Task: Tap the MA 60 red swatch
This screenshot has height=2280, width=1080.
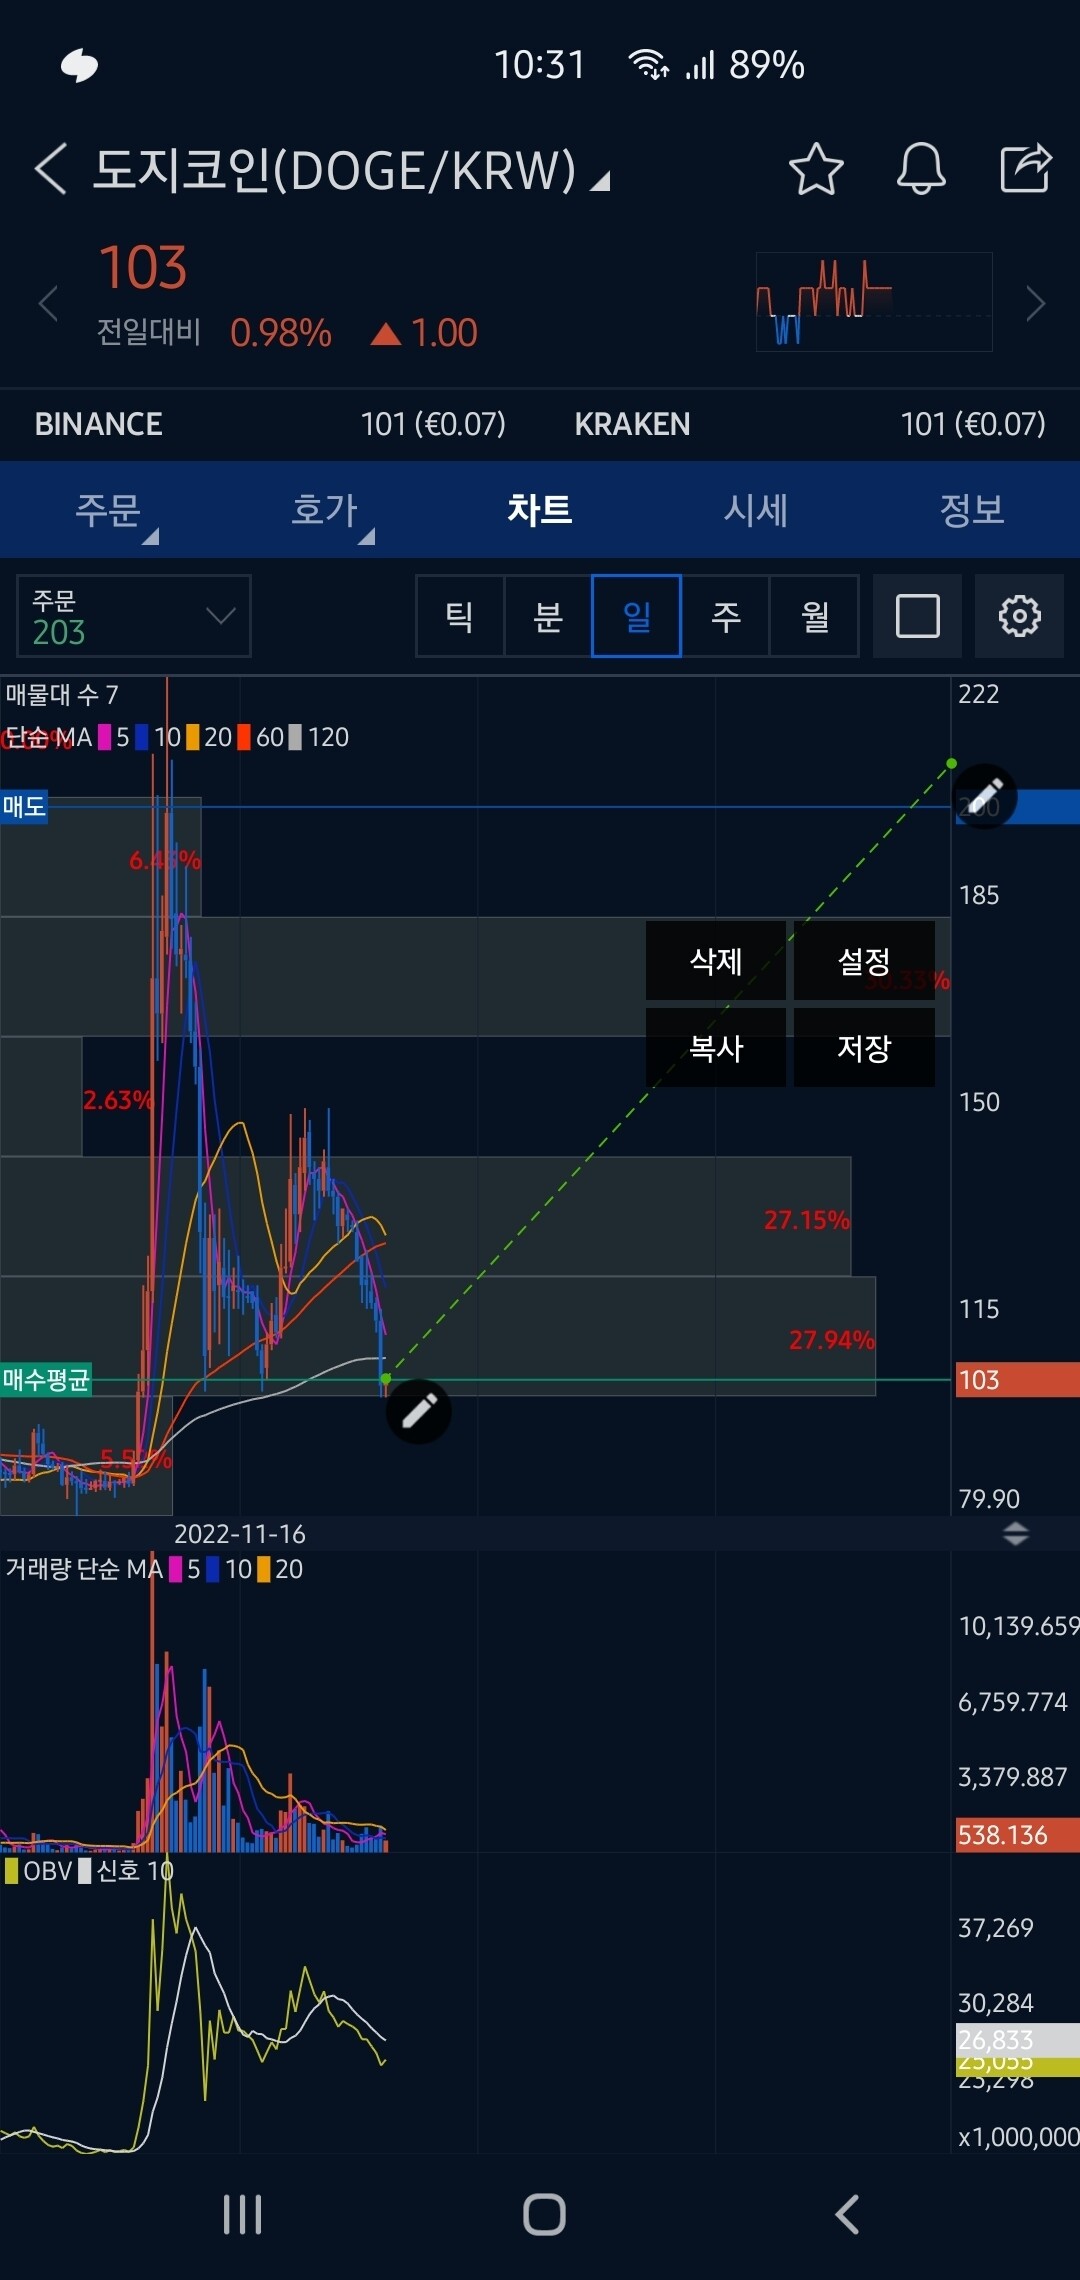Action: tap(243, 738)
